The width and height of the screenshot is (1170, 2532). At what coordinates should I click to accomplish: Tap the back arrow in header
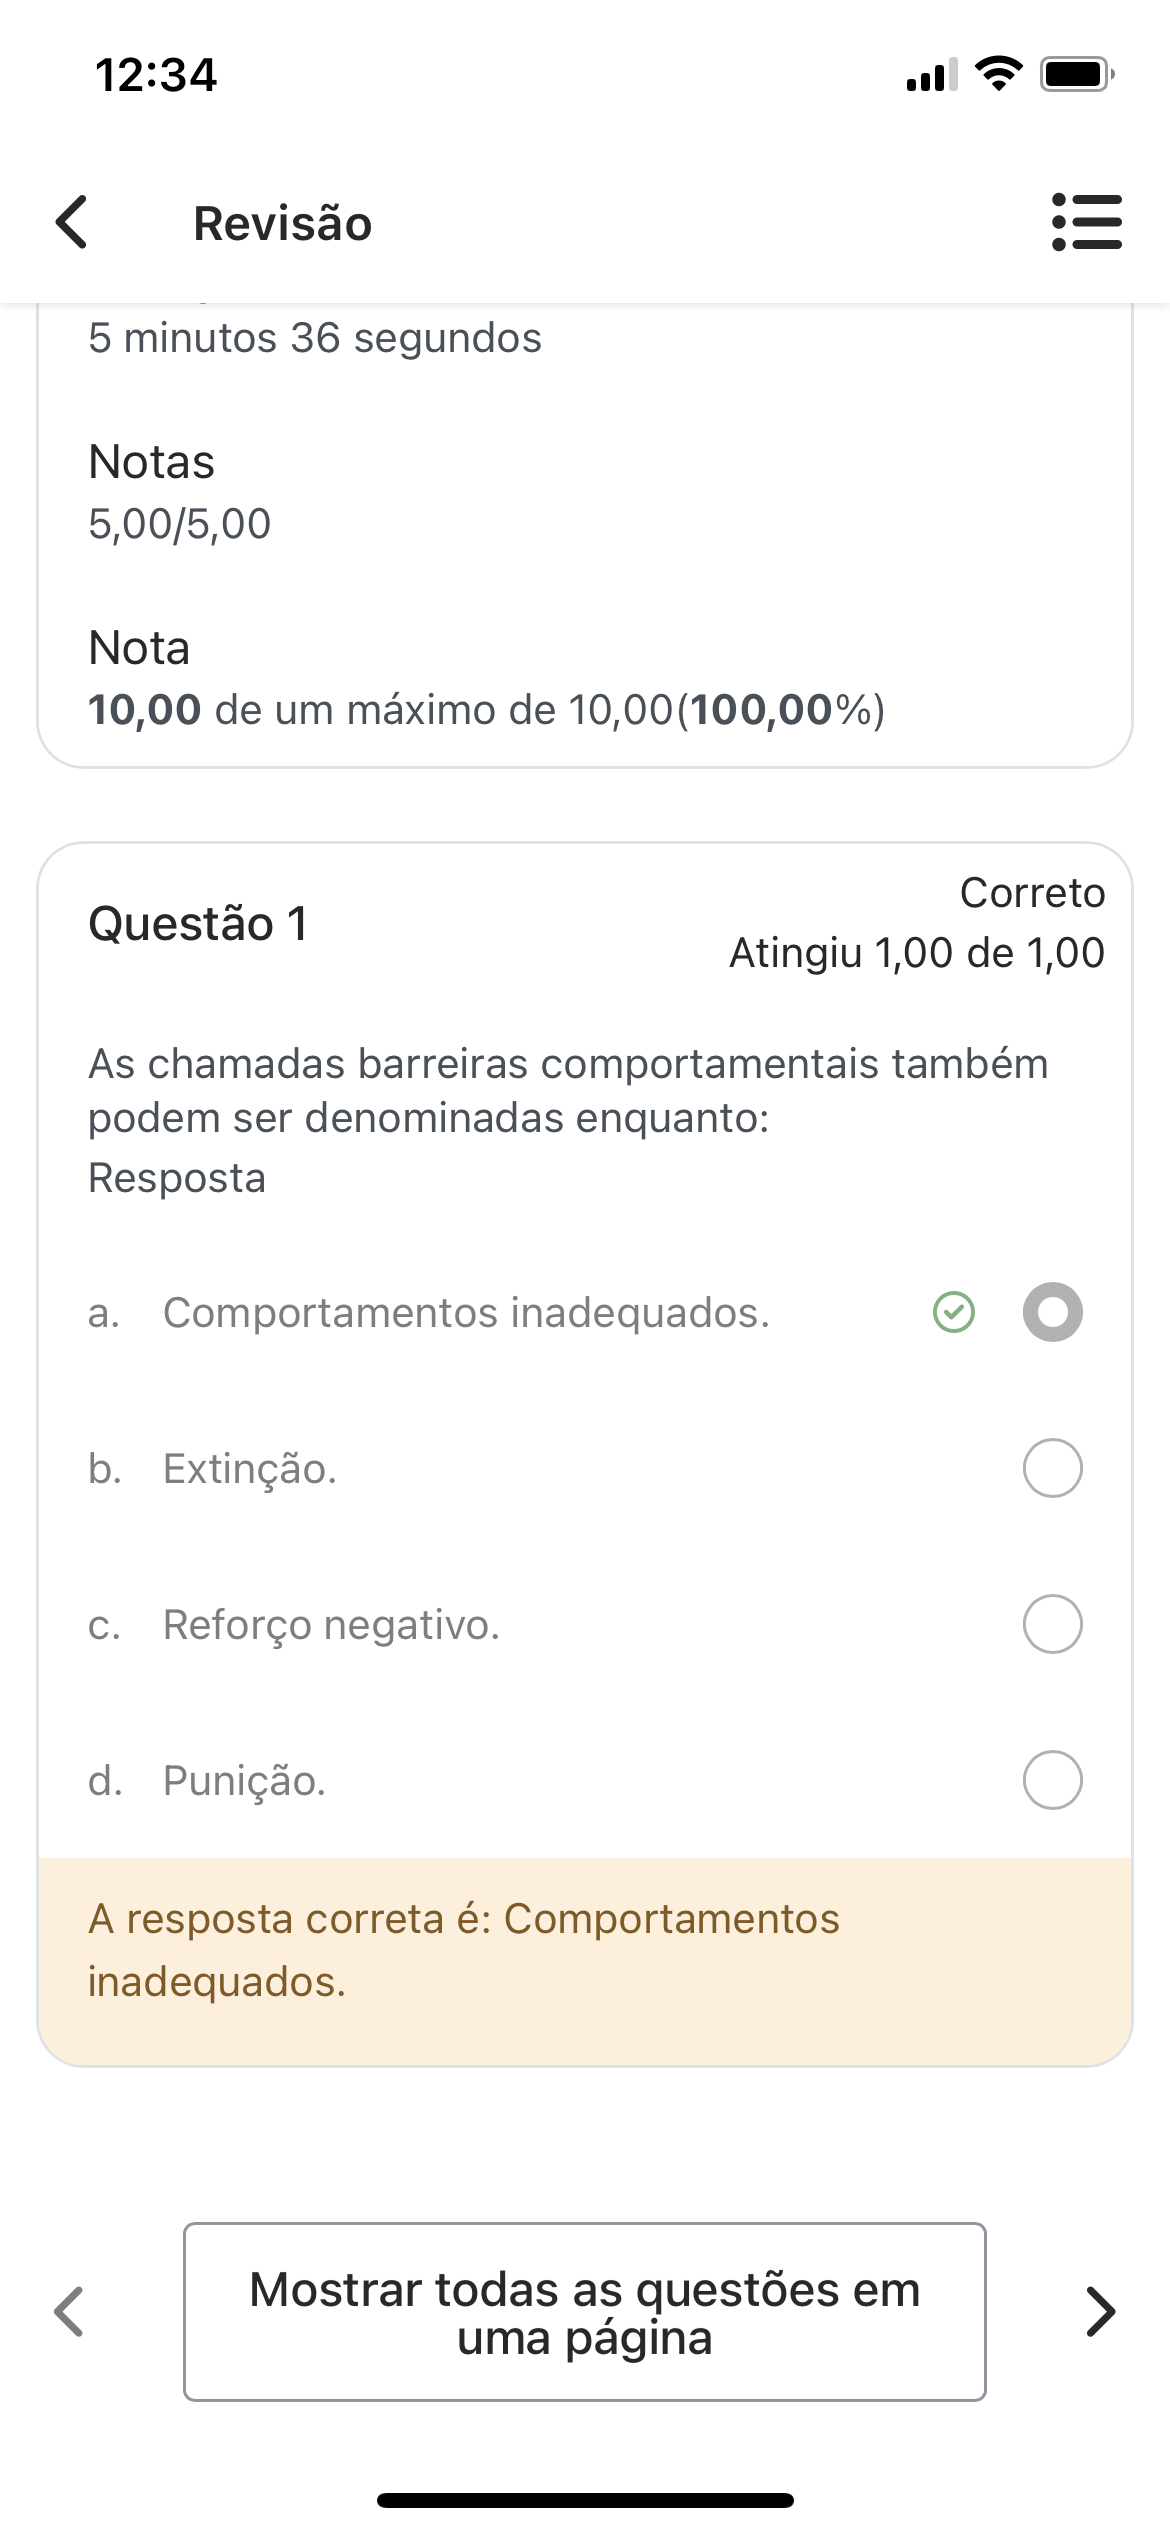click(72, 222)
